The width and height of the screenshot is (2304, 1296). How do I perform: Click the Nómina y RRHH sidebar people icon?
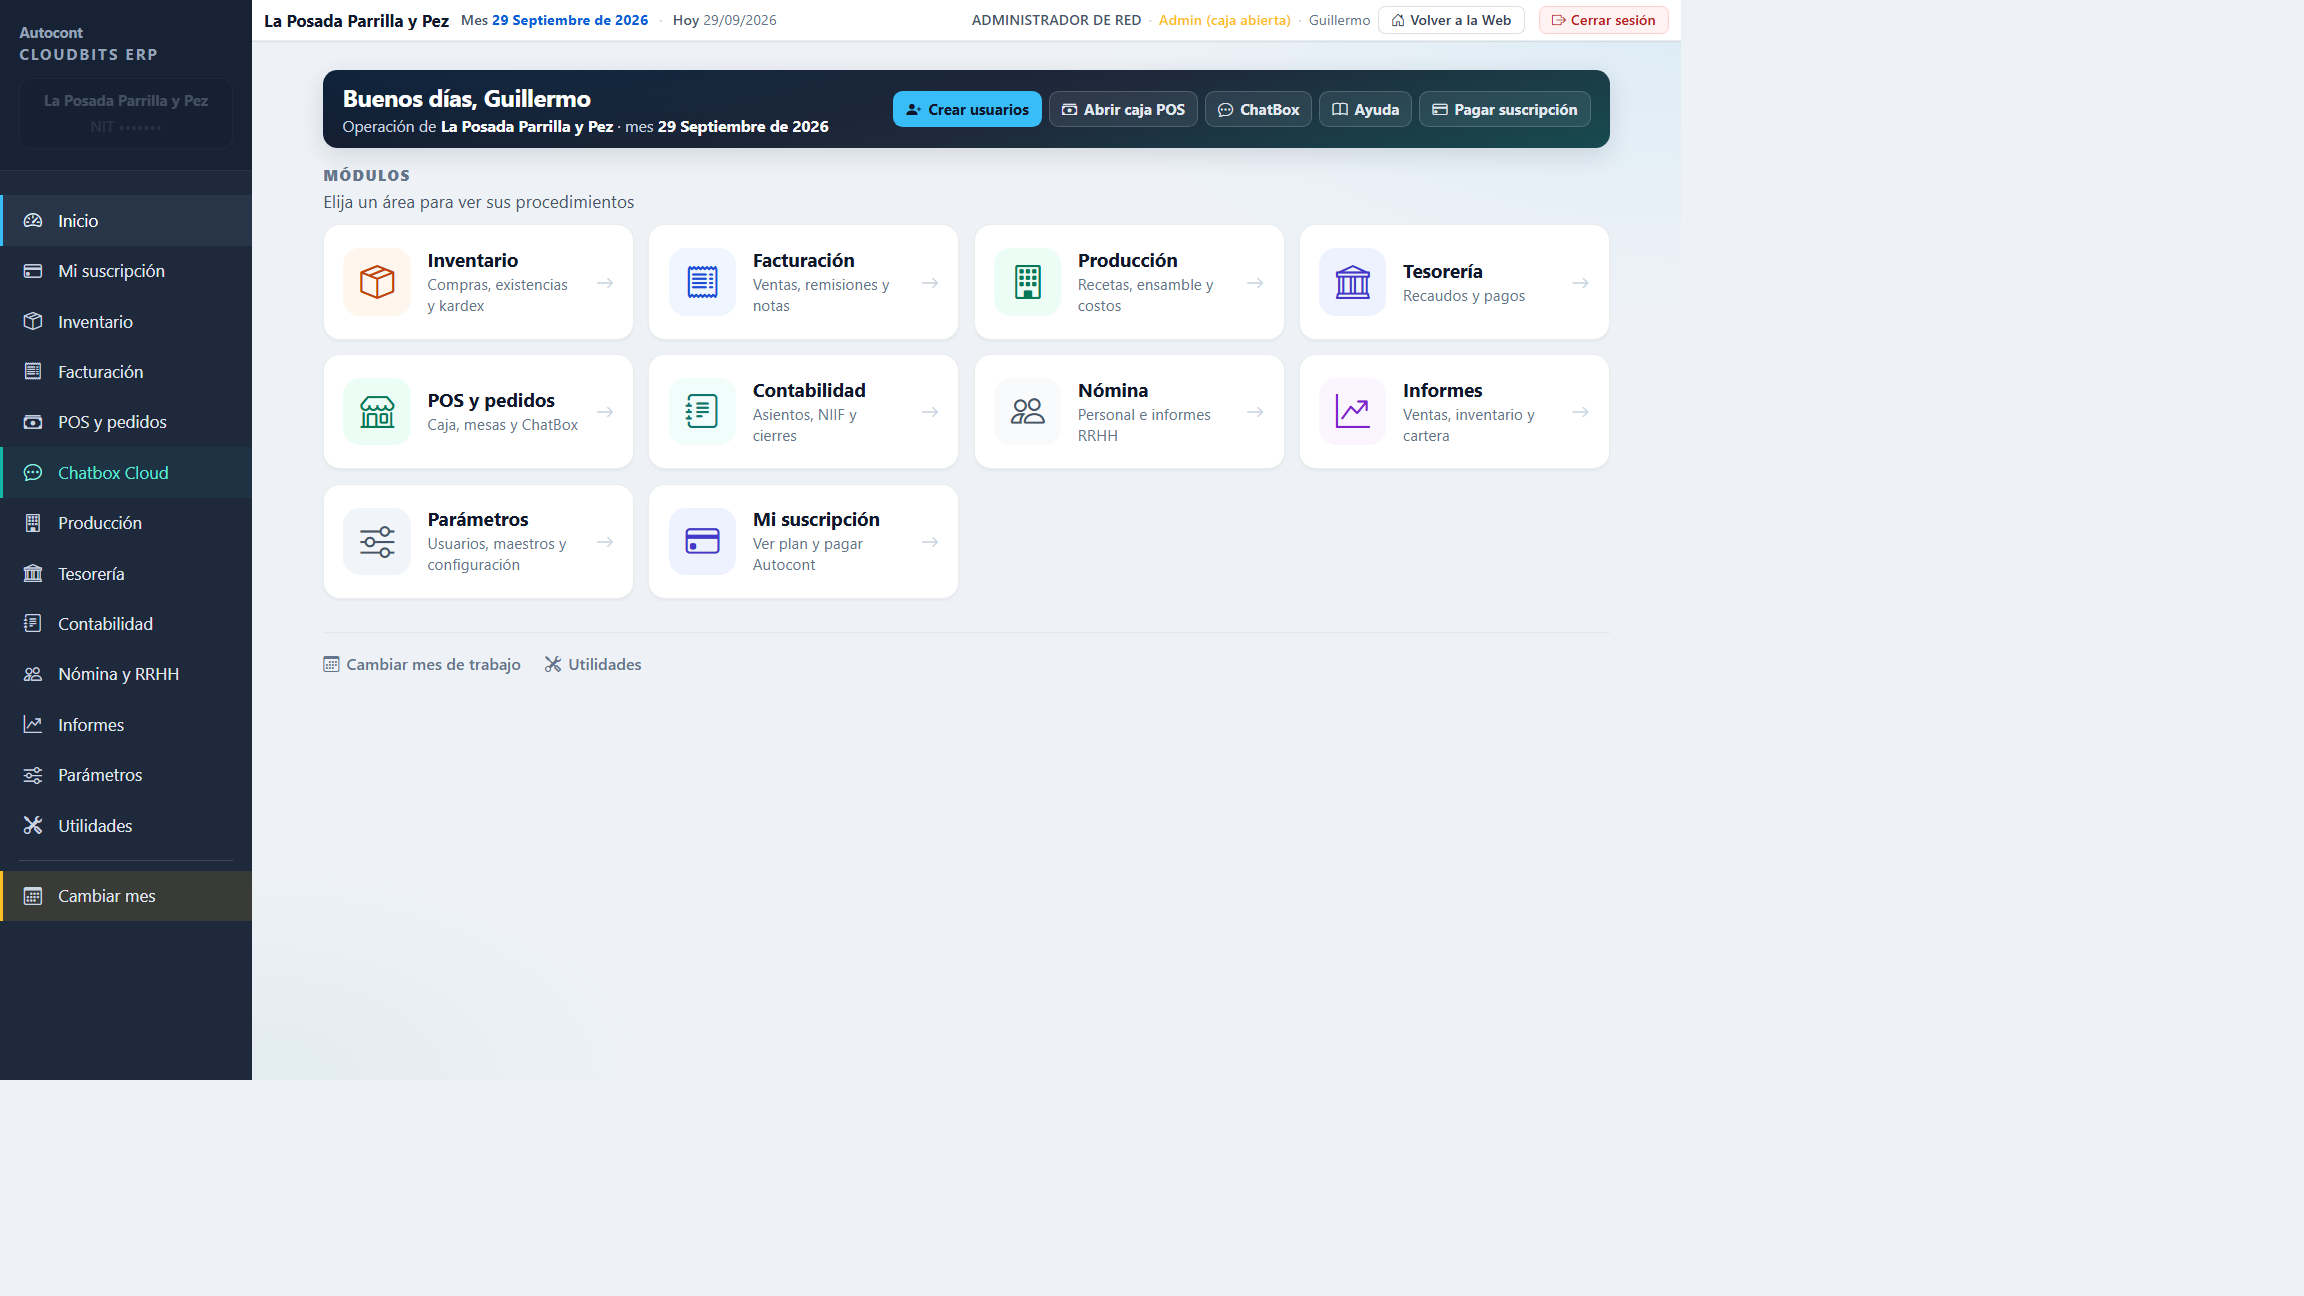(x=33, y=674)
